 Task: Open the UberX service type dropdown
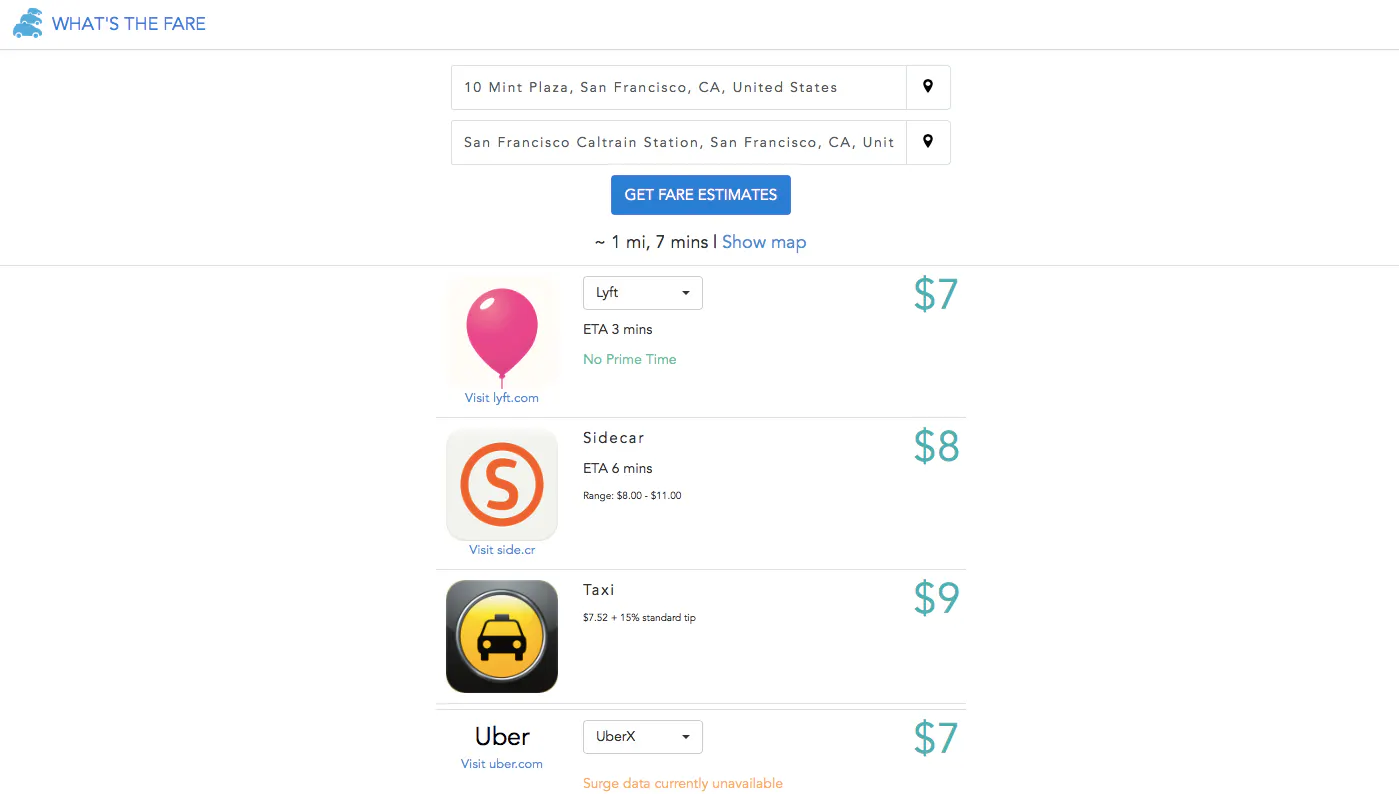pyautogui.click(x=643, y=737)
